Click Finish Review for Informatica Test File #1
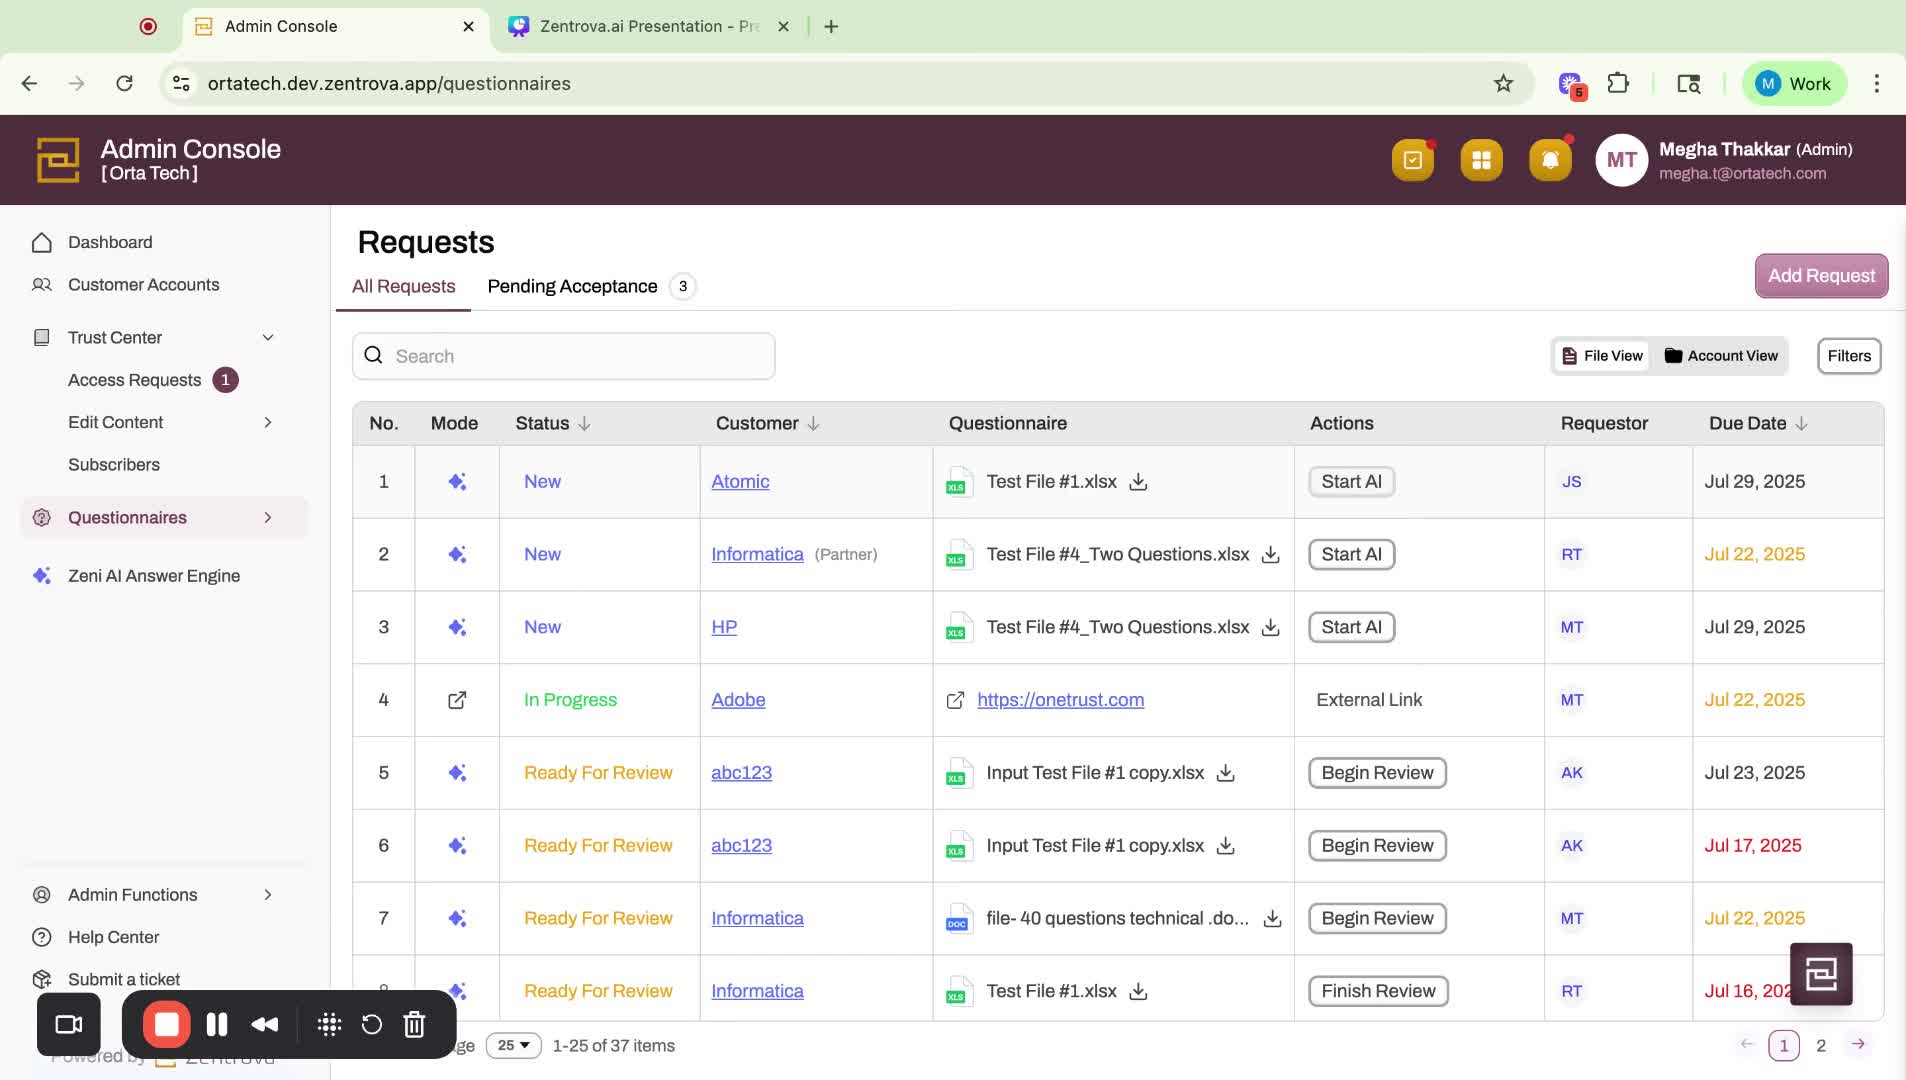1906x1080 pixels. [x=1378, y=992]
